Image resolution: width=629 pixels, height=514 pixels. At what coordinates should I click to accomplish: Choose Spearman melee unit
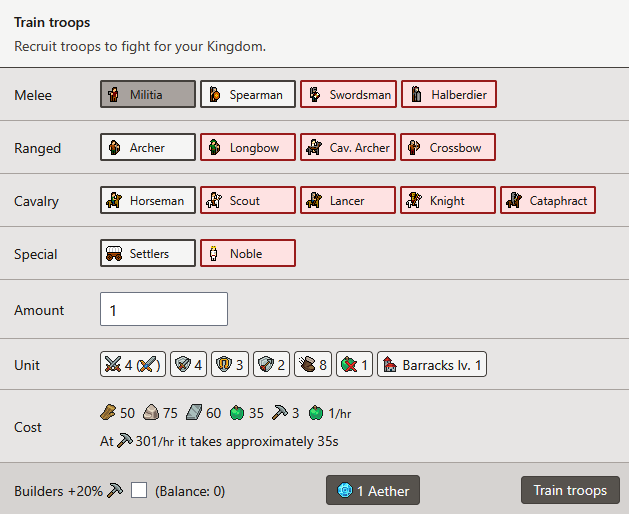[x=248, y=94]
